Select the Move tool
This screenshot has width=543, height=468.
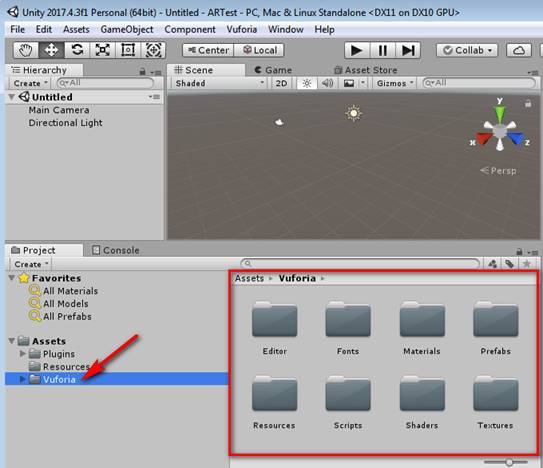coord(51,50)
